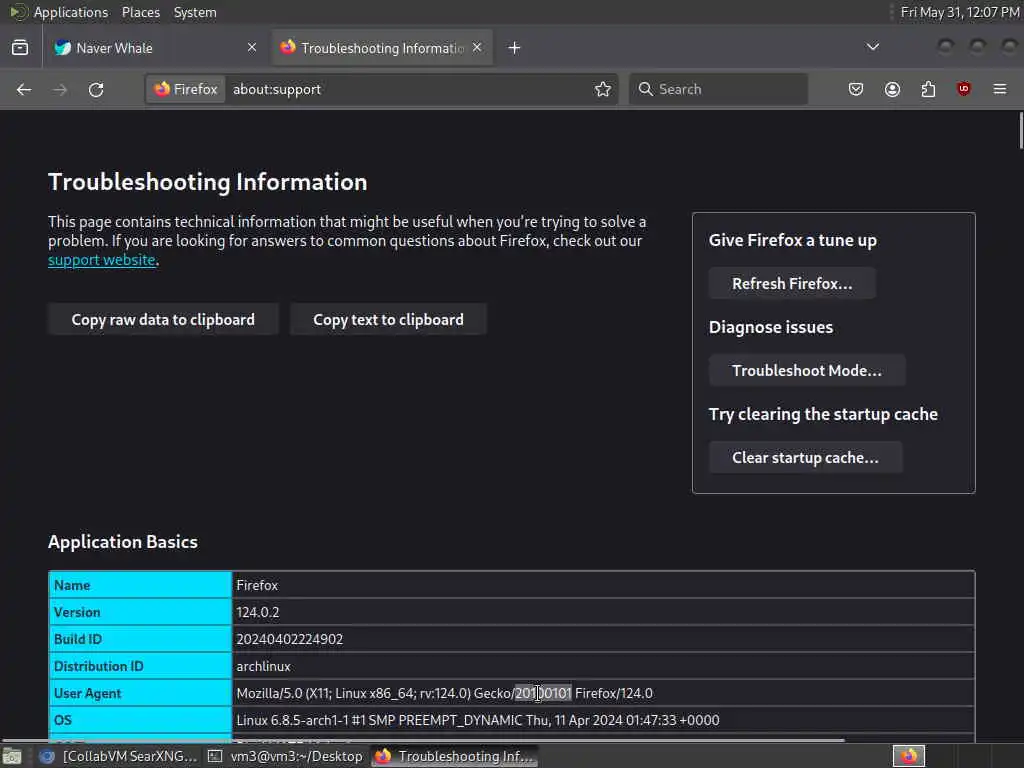Viewport: 1024px width, 768px height.
Task: Switch to vm3@vm3 Desktop terminal window
Action: click(x=285, y=756)
